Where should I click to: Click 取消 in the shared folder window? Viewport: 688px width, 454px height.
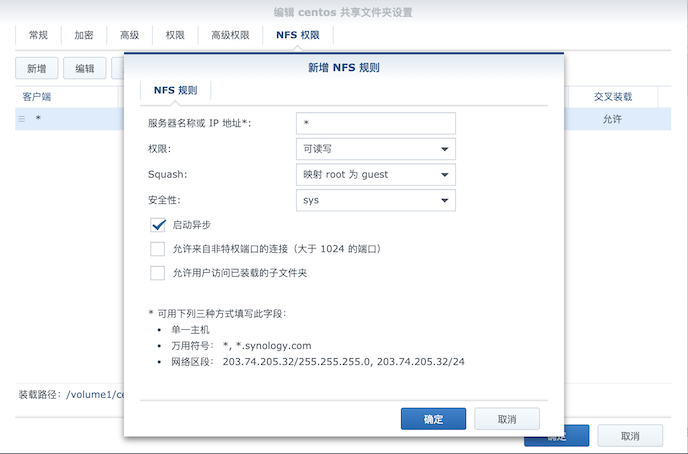point(630,436)
